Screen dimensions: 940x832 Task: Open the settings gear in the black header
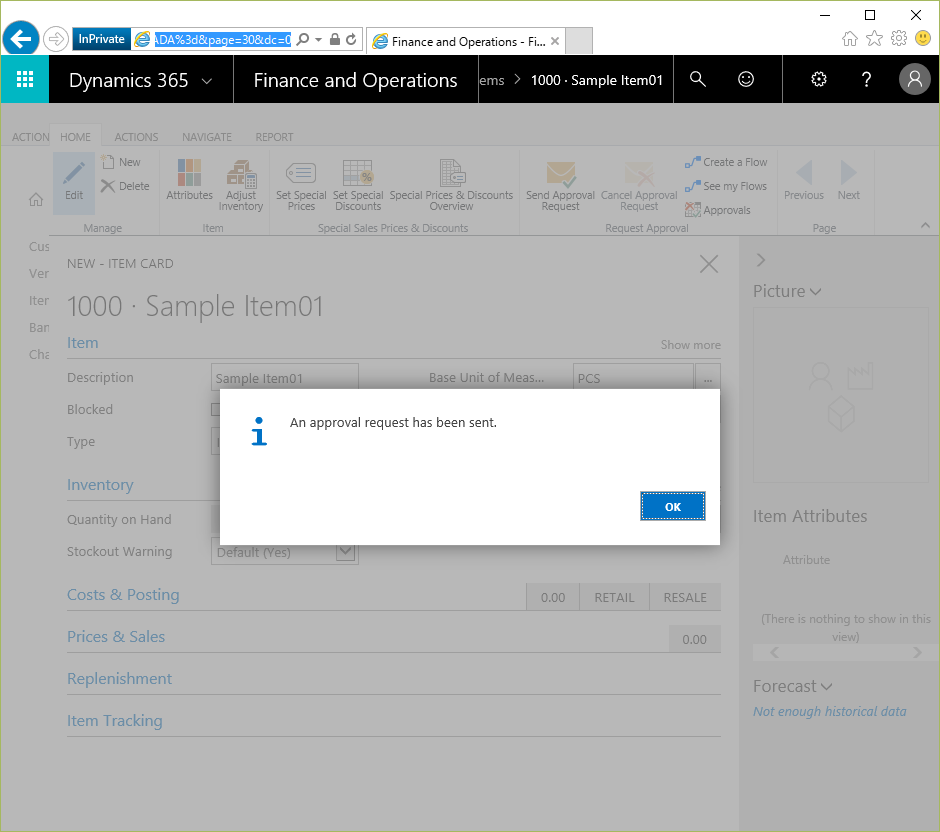818,79
